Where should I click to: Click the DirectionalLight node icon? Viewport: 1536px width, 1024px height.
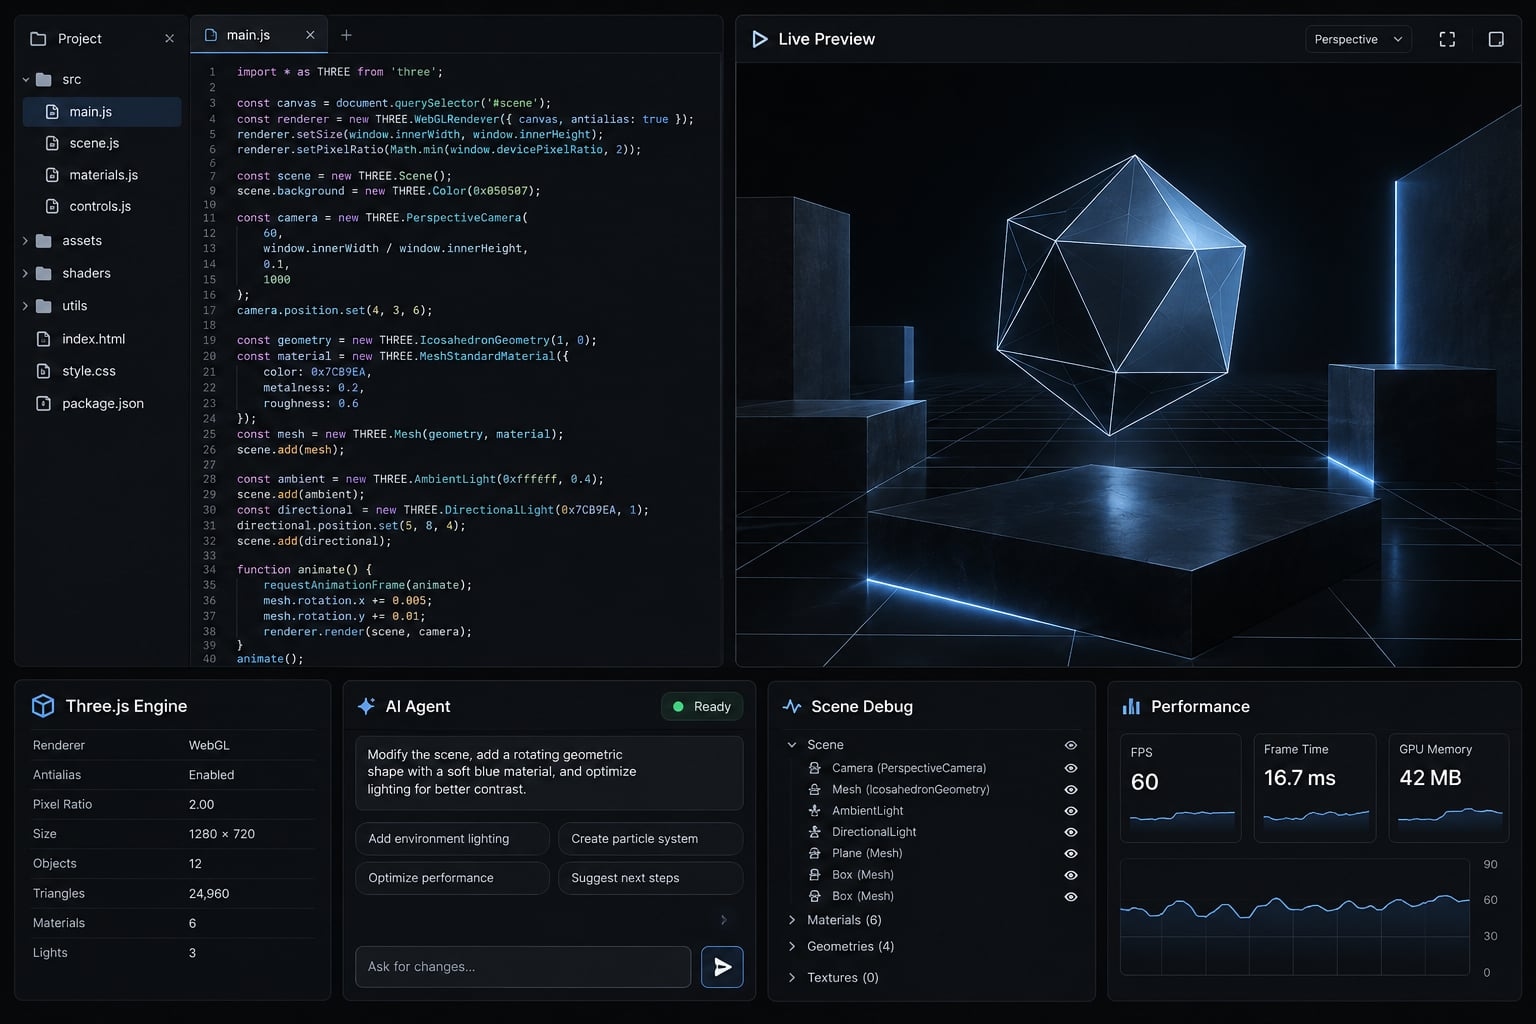pyautogui.click(x=814, y=832)
